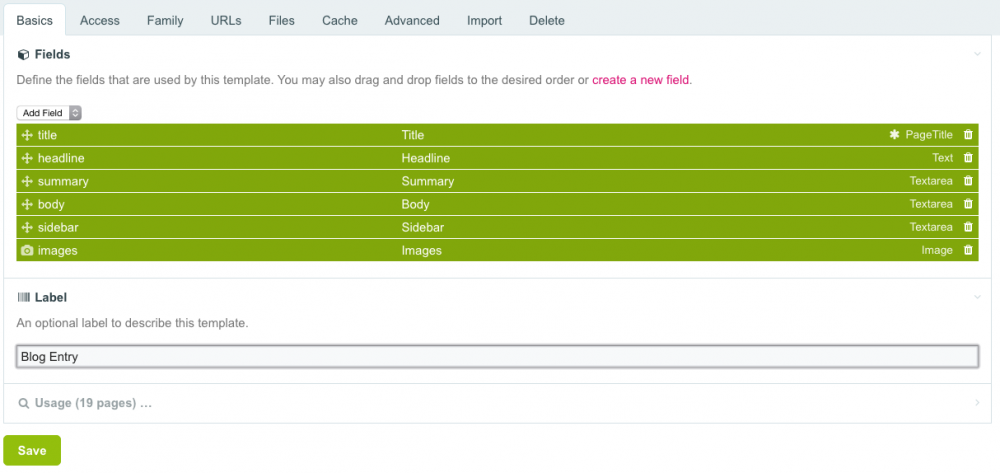
Task: Click the camera icon beside images
Action: tap(27, 250)
